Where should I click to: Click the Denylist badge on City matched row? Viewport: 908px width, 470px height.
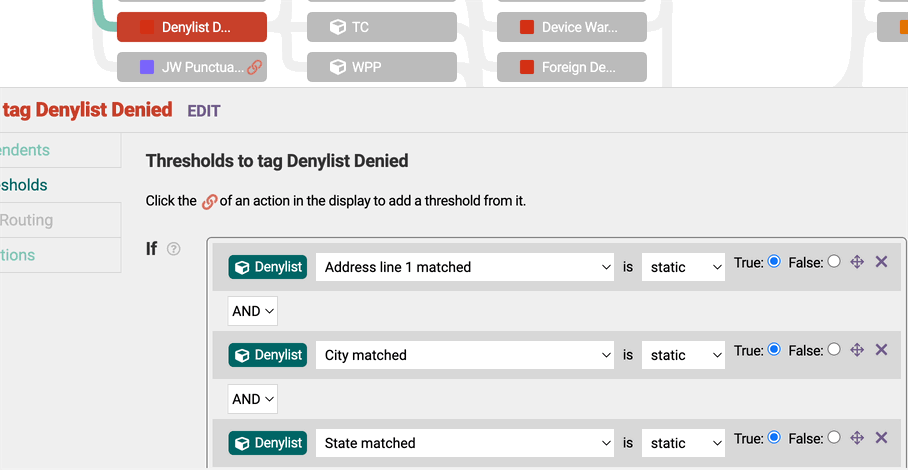(x=268, y=355)
